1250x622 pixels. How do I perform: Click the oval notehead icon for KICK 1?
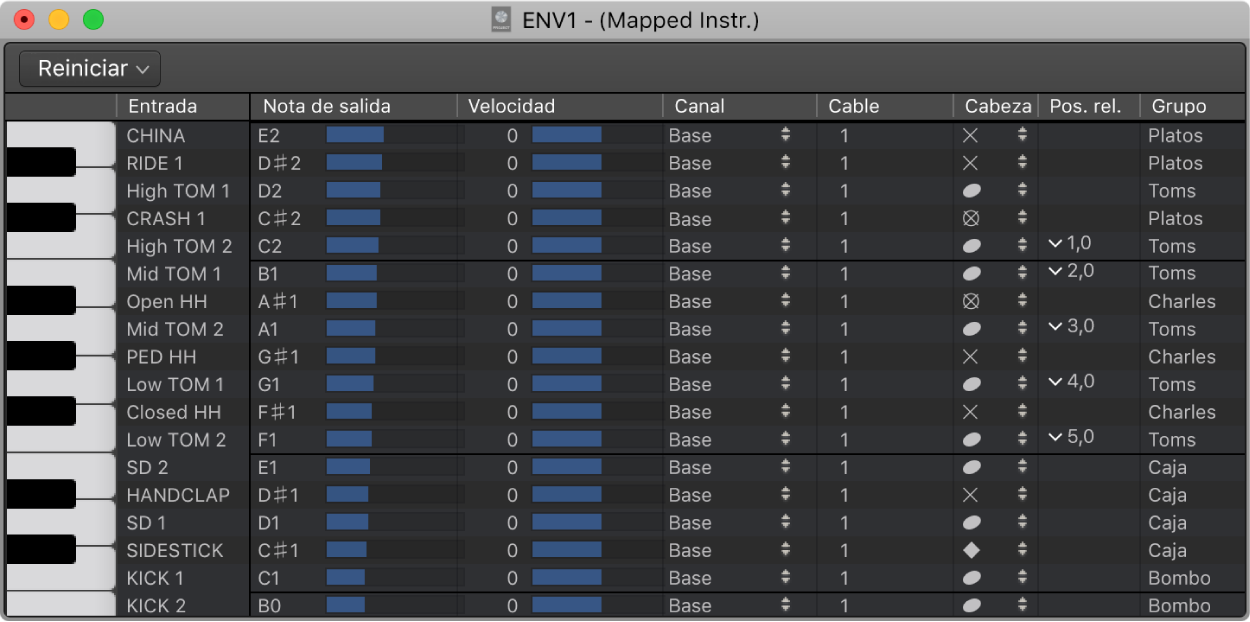point(970,578)
